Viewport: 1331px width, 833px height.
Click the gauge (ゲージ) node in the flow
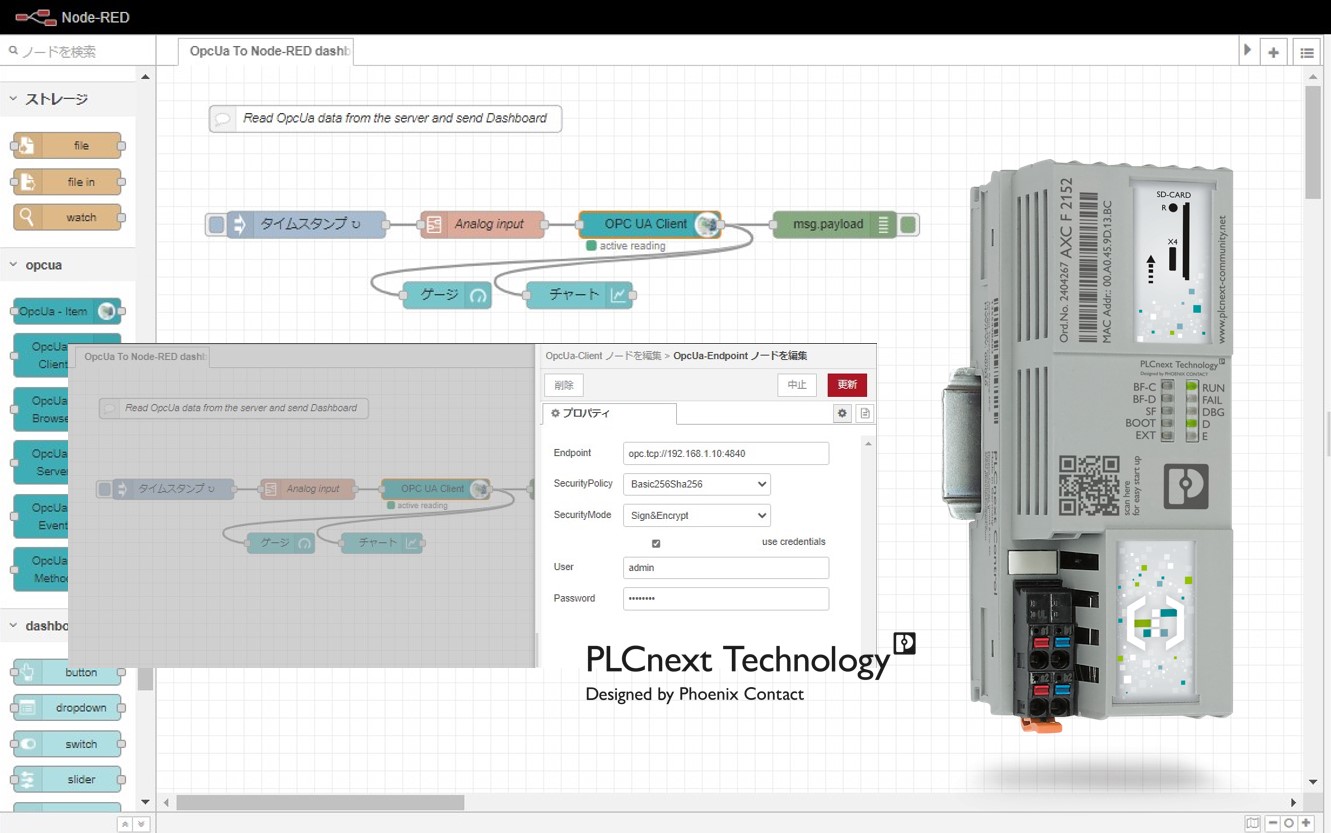click(x=445, y=294)
